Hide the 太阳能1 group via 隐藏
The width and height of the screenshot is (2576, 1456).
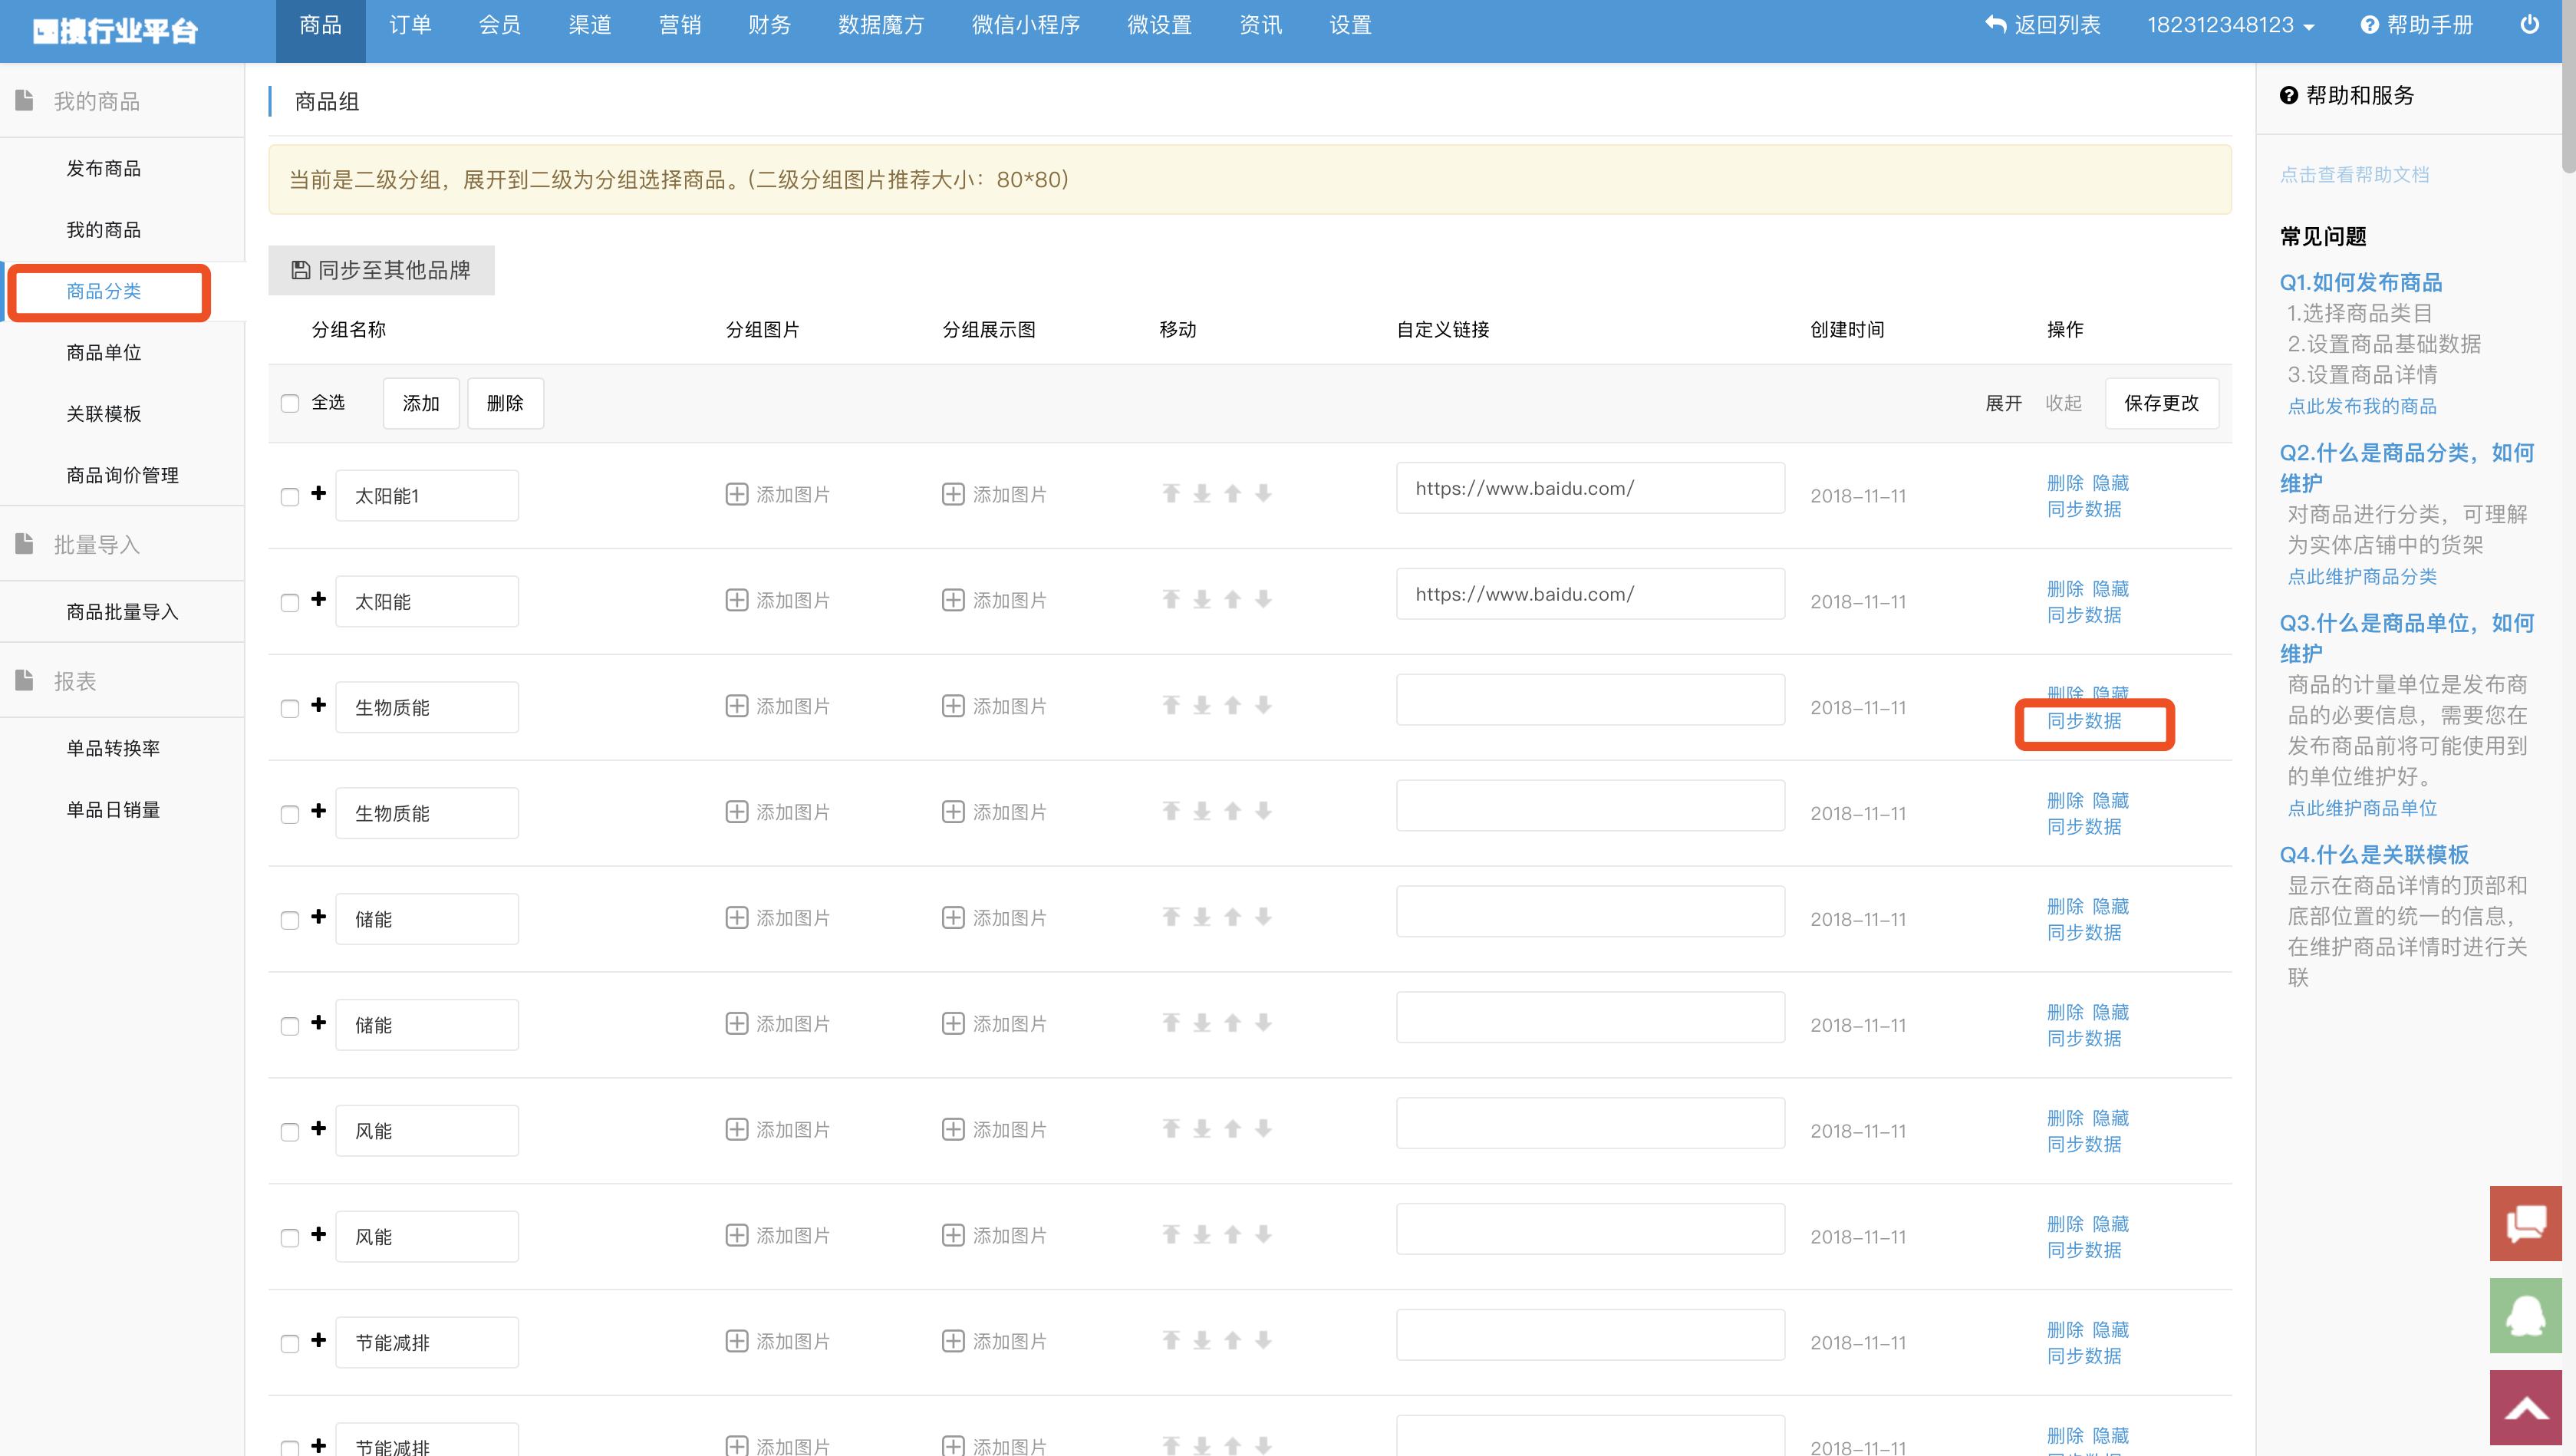[x=2111, y=483]
